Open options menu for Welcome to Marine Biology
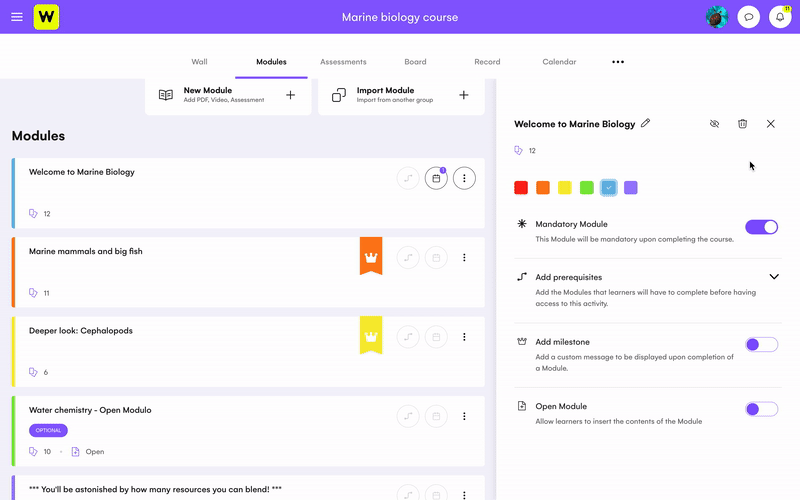 tap(464, 179)
